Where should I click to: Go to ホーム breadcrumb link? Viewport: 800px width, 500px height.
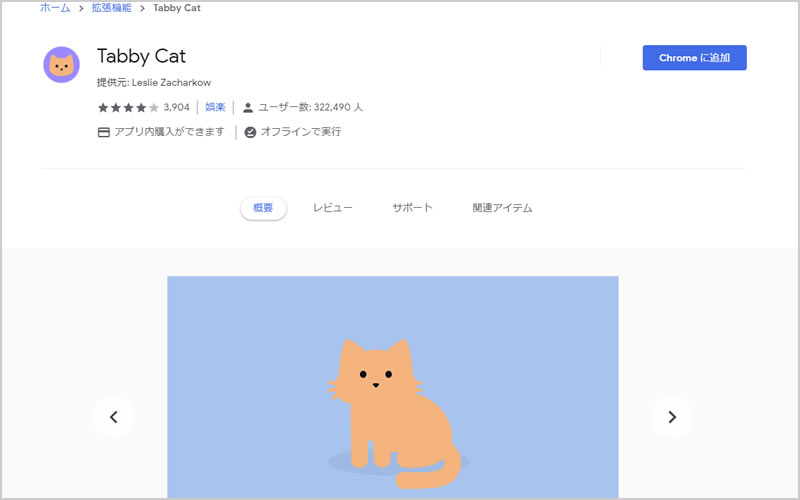click(55, 8)
